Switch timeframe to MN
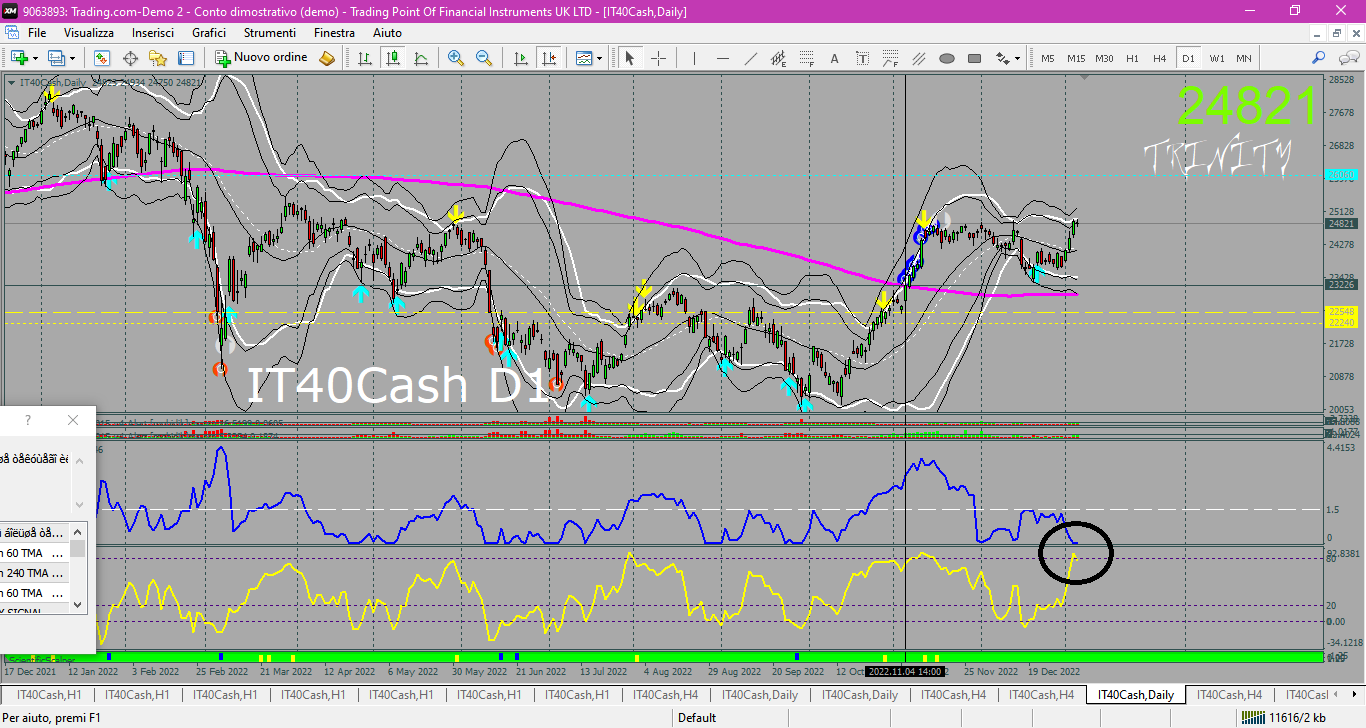1366x728 pixels. (x=1243, y=58)
